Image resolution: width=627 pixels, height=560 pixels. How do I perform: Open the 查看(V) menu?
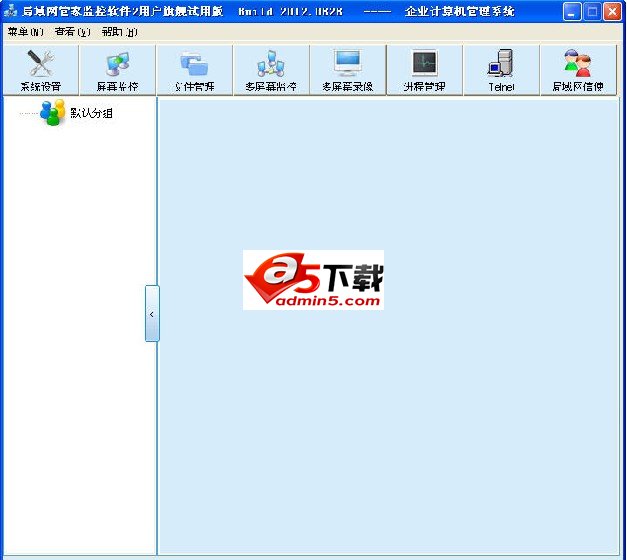72,32
